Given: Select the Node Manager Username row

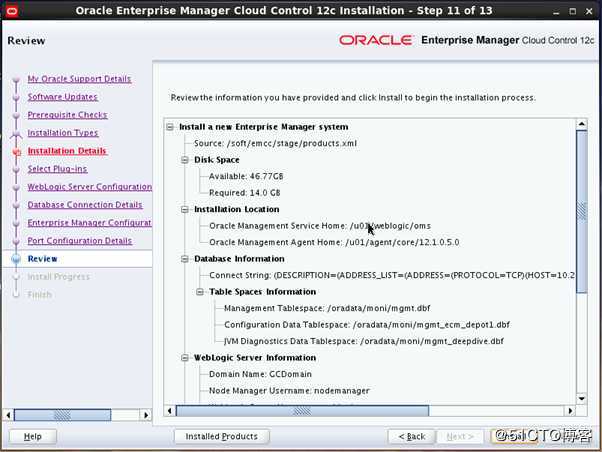Looking at the screenshot, I should tap(289, 391).
